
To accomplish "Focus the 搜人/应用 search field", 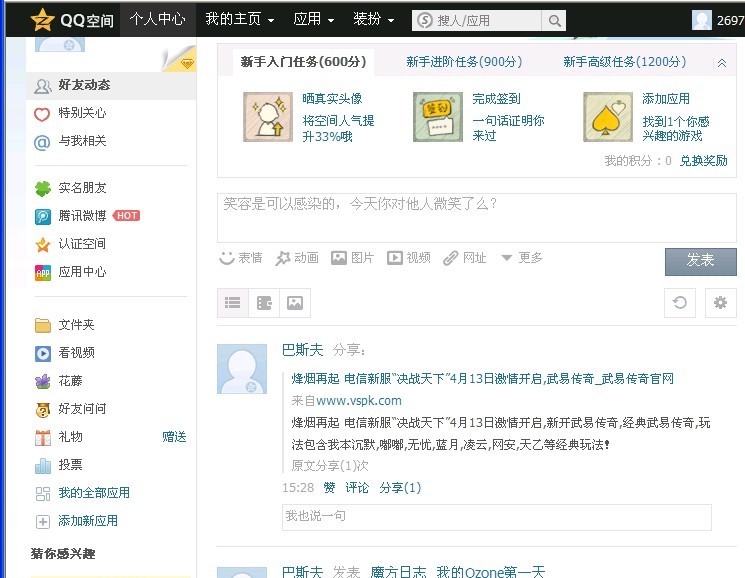I will click(478, 20).
